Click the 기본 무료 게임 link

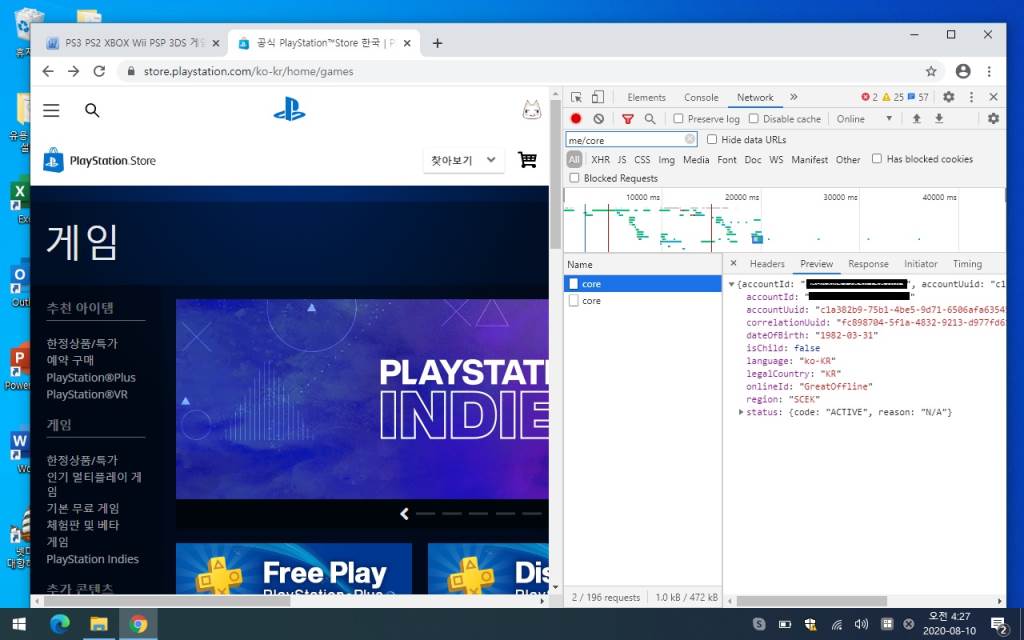coord(82,508)
